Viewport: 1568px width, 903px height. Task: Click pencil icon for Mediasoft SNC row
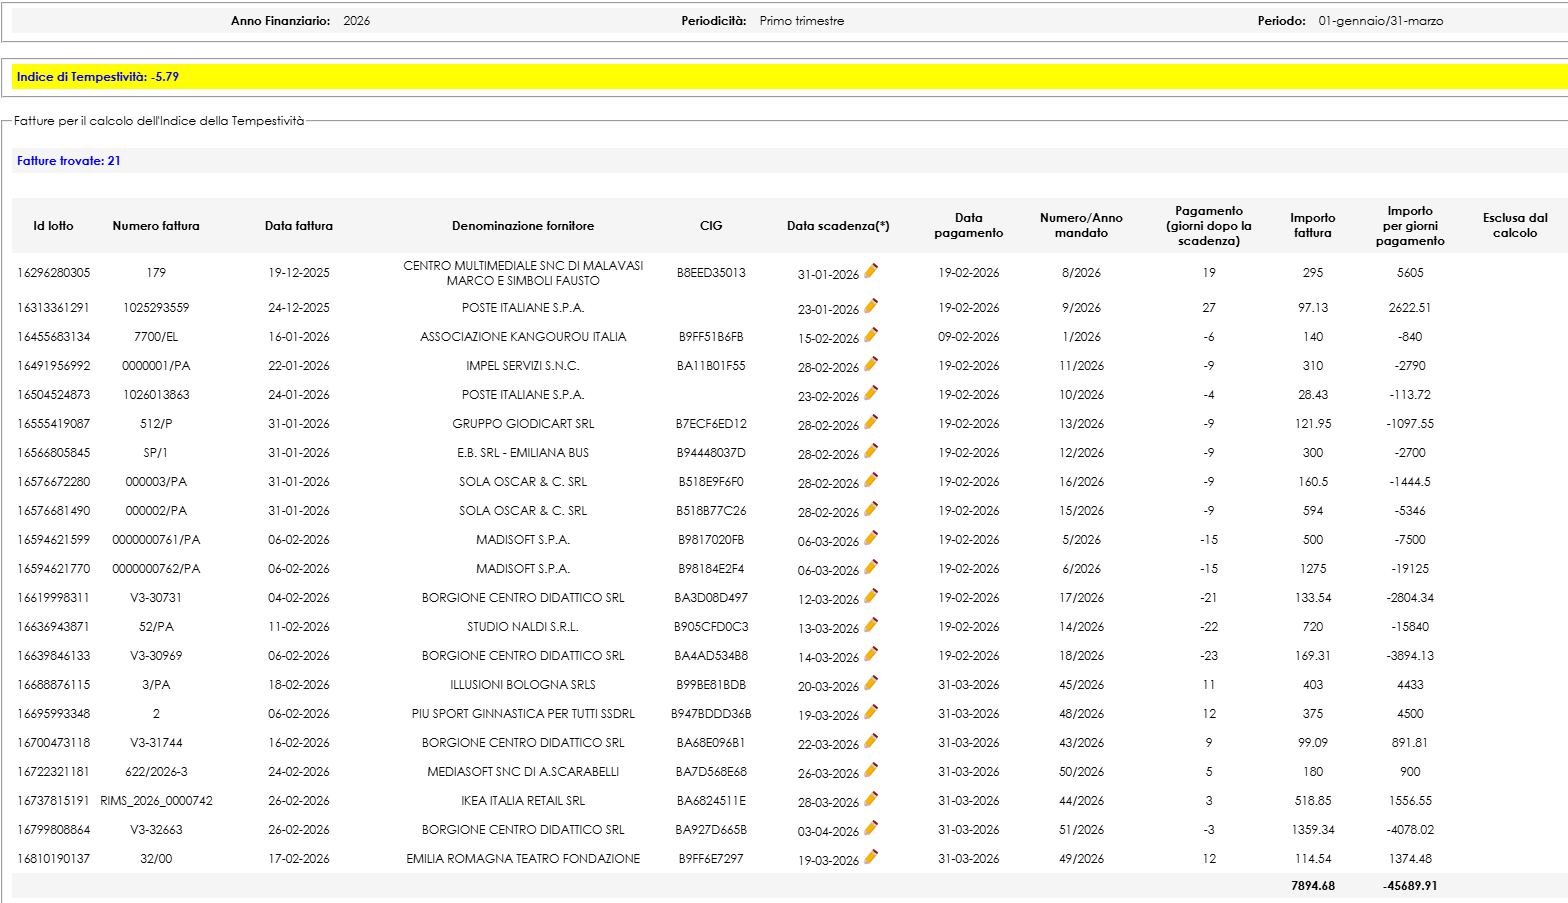[871, 770]
